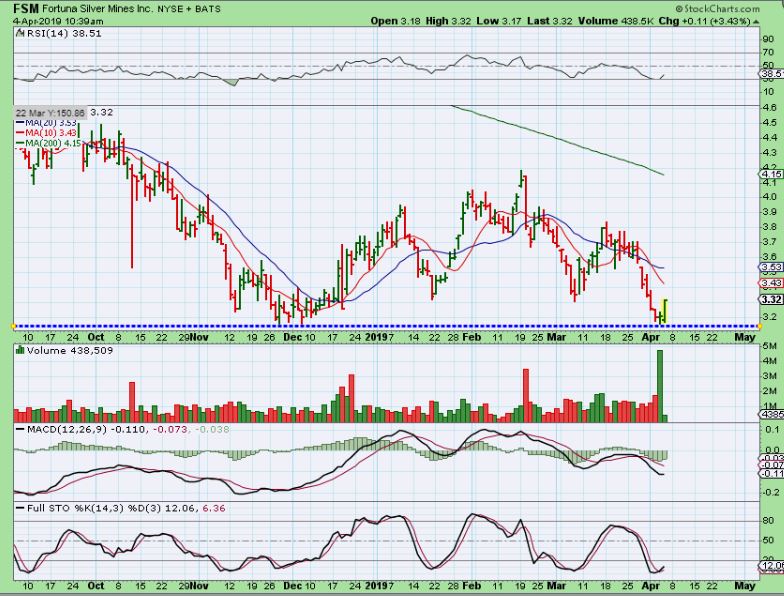Image resolution: width=784 pixels, height=596 pixels.
Task: Click the 22 Mar Y:150.86 crosshair readout
Action: point(50,113)
